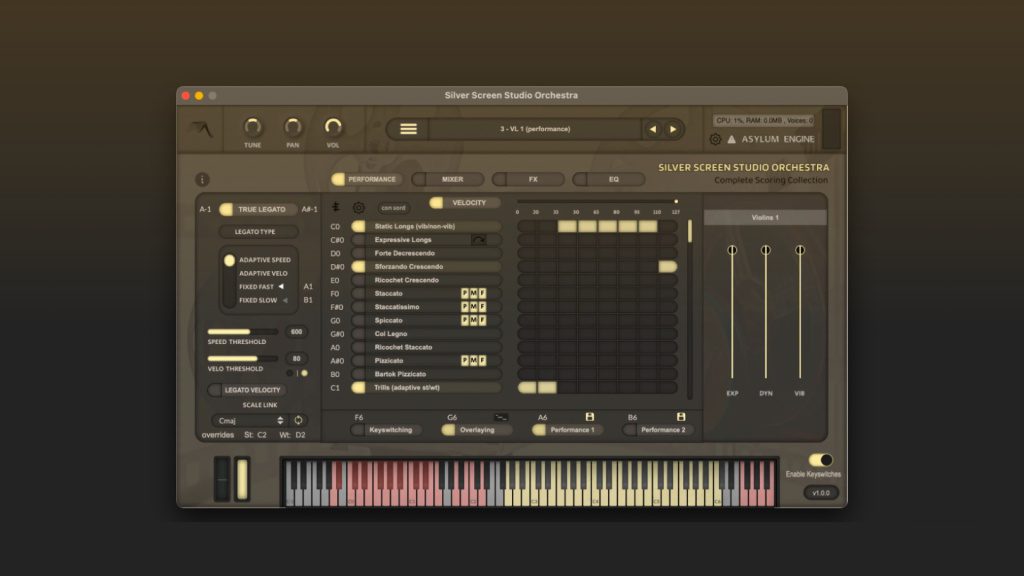
Task: Go to next preset arrow
Action: click(x=673, y=129)
